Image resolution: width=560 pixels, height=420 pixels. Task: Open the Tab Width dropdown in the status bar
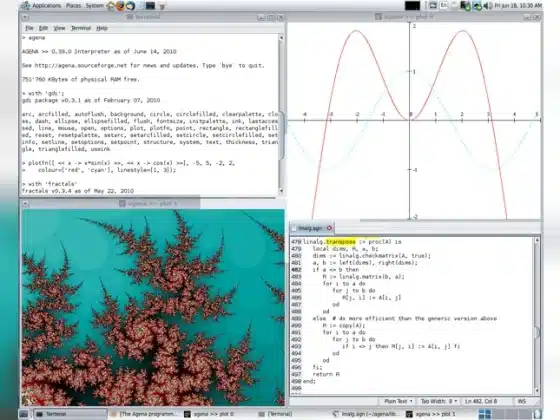[439, 401]
